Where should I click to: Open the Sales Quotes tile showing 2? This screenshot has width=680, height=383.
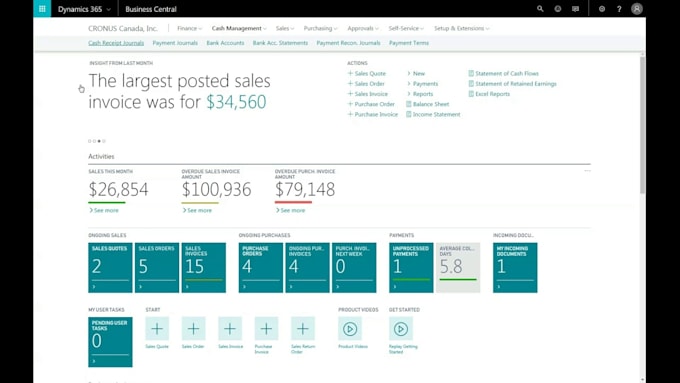click(110, 268)
